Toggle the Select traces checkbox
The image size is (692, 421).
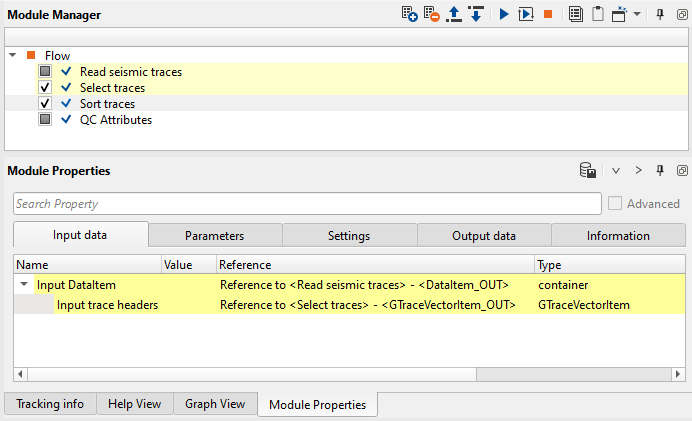tap(45, 88)
